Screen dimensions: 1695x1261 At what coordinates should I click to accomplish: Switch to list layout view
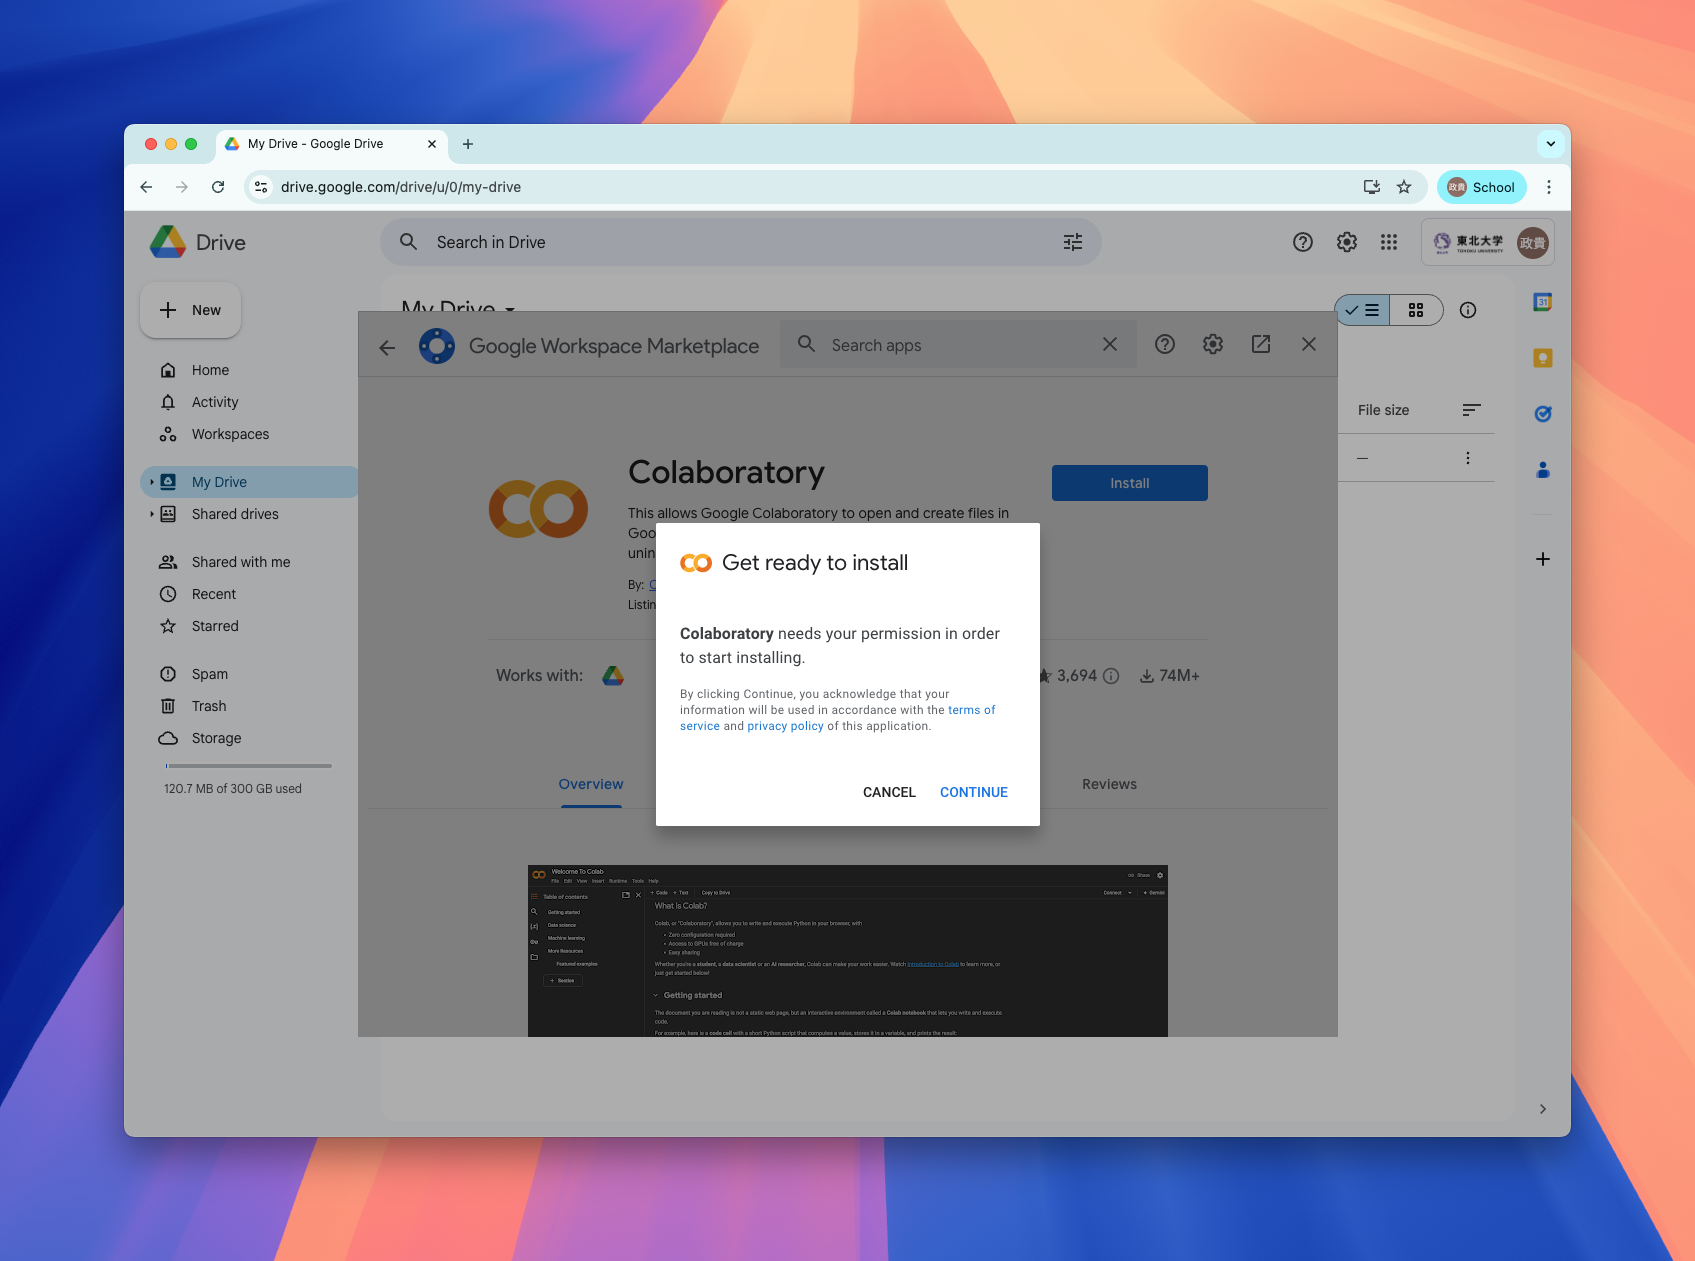[x=1363, y=310]
